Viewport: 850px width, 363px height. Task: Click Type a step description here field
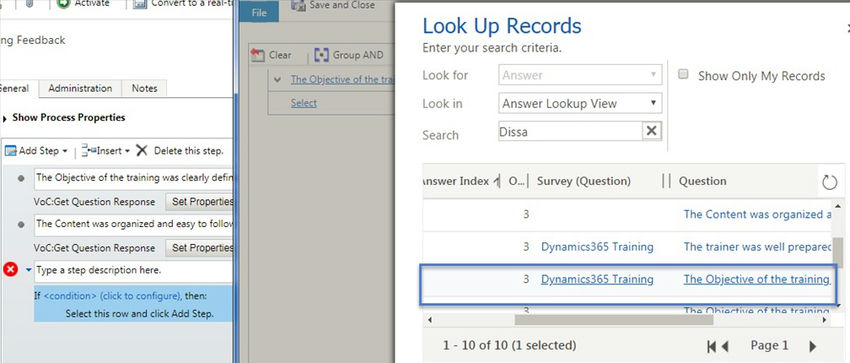click(133, 270)
